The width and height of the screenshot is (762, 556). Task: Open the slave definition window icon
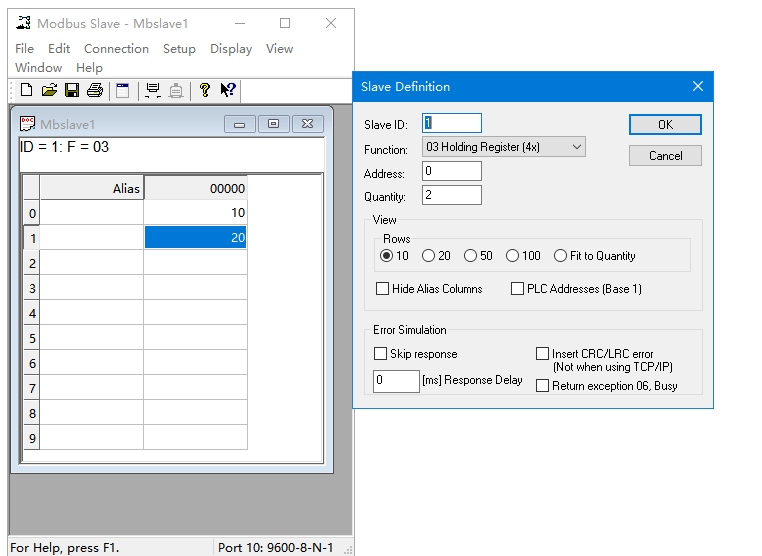click(123, 91)
